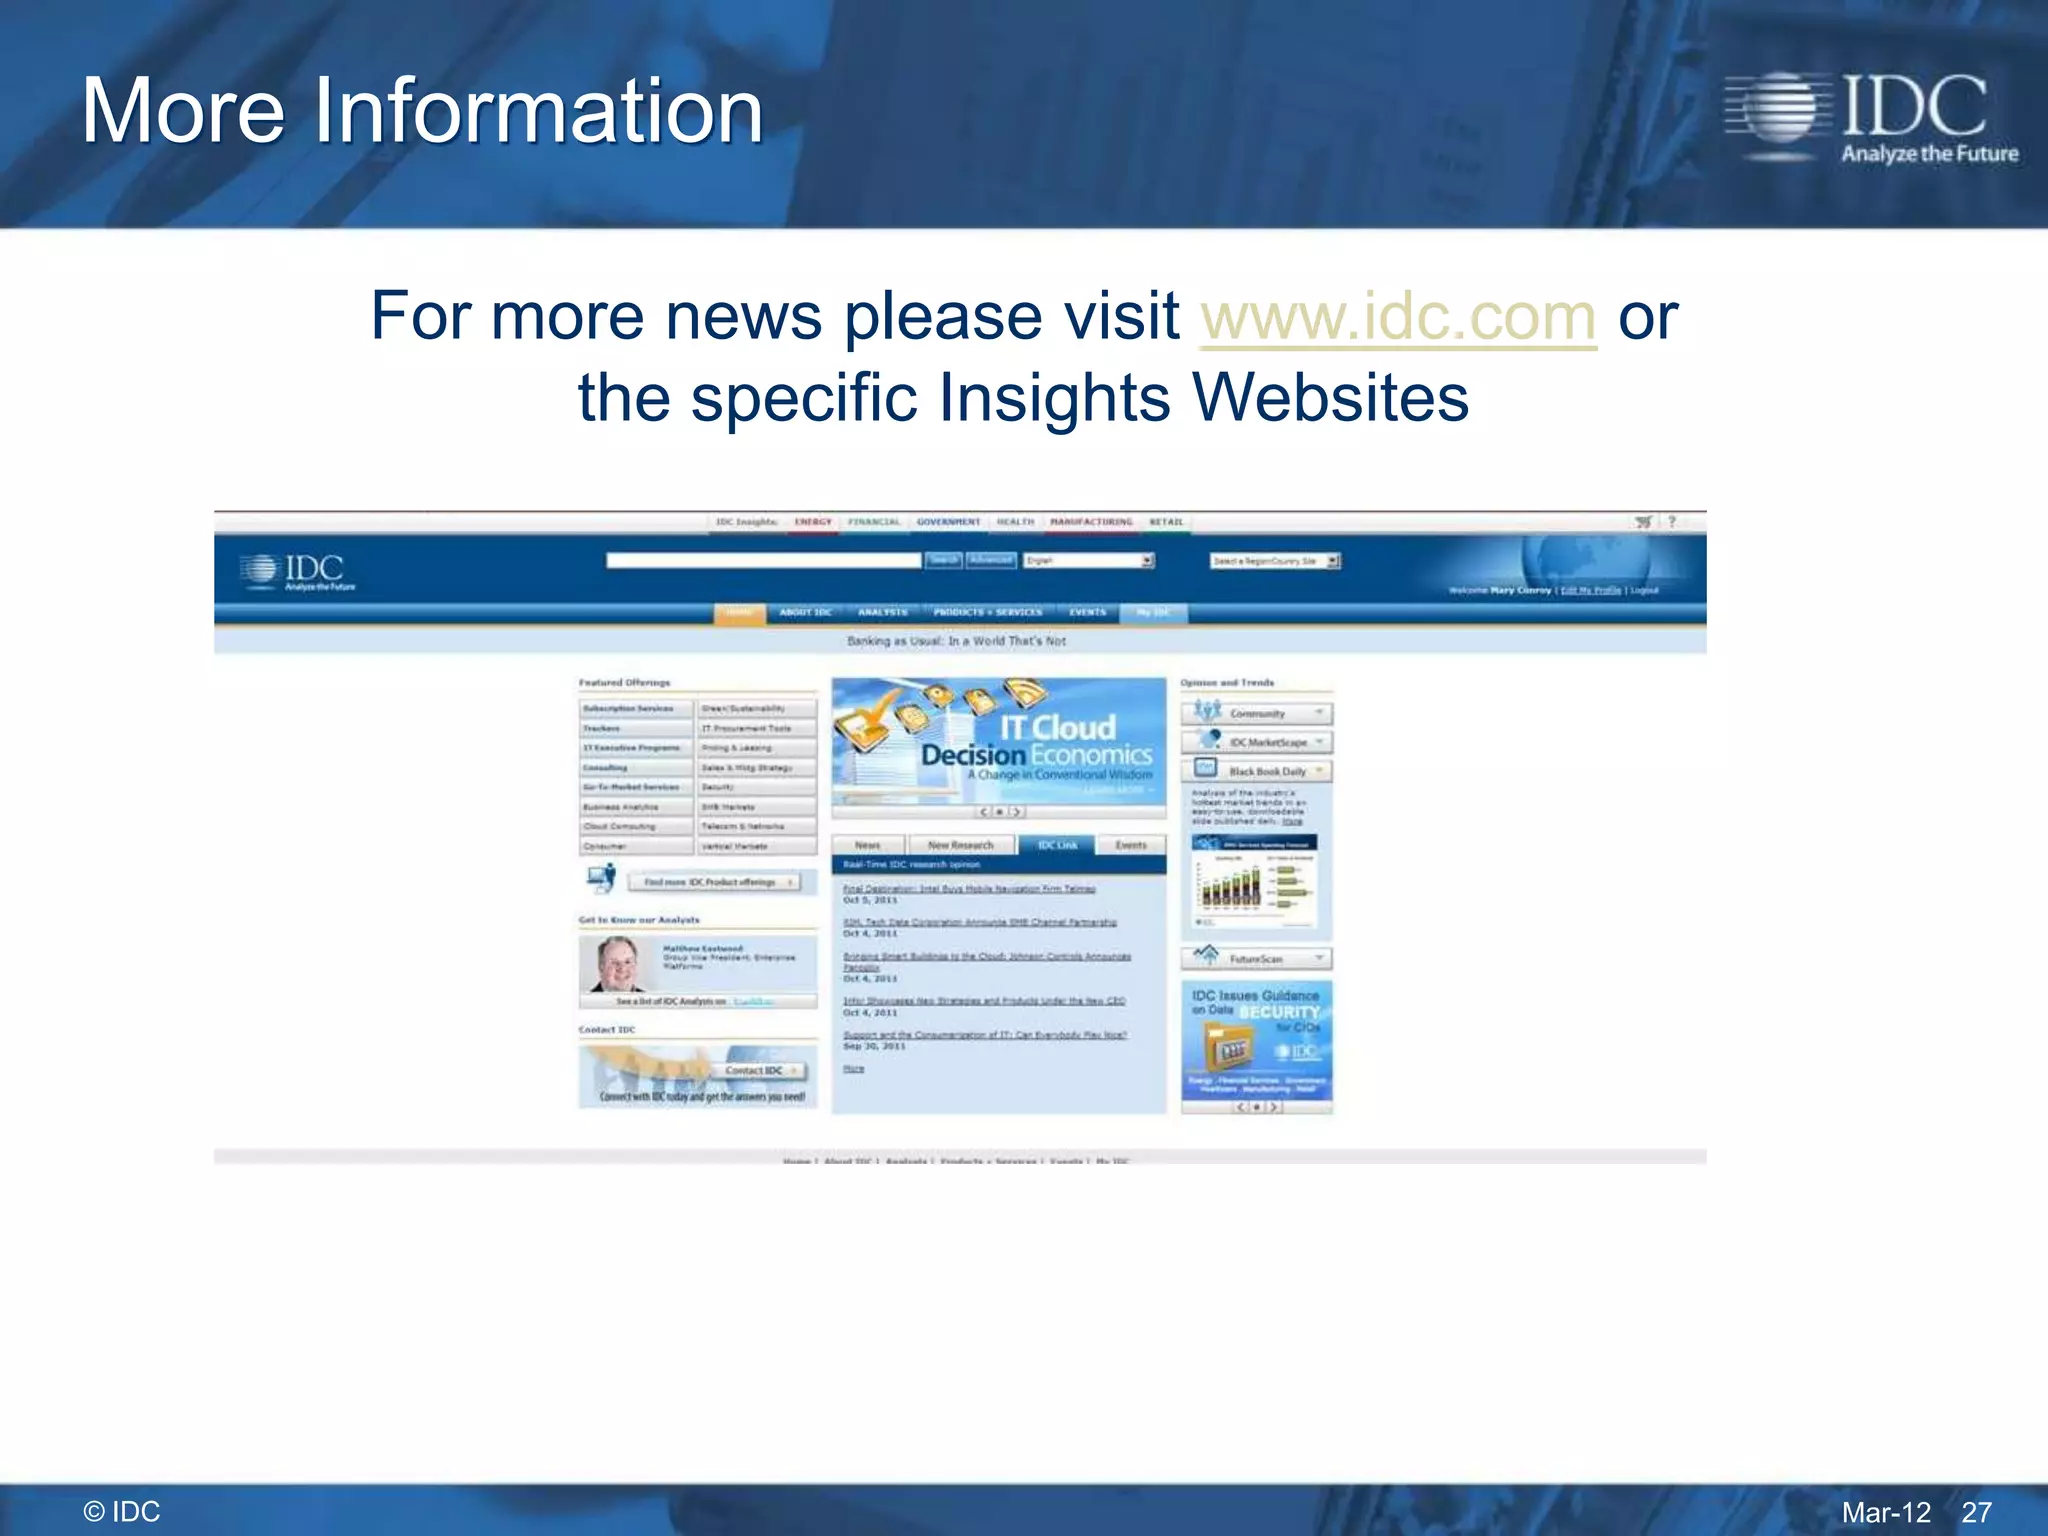Select the MANUFACTURING insights tab
Image resolution: width=2048 pixels, height=1536 pixels.
pos(1091,522)
